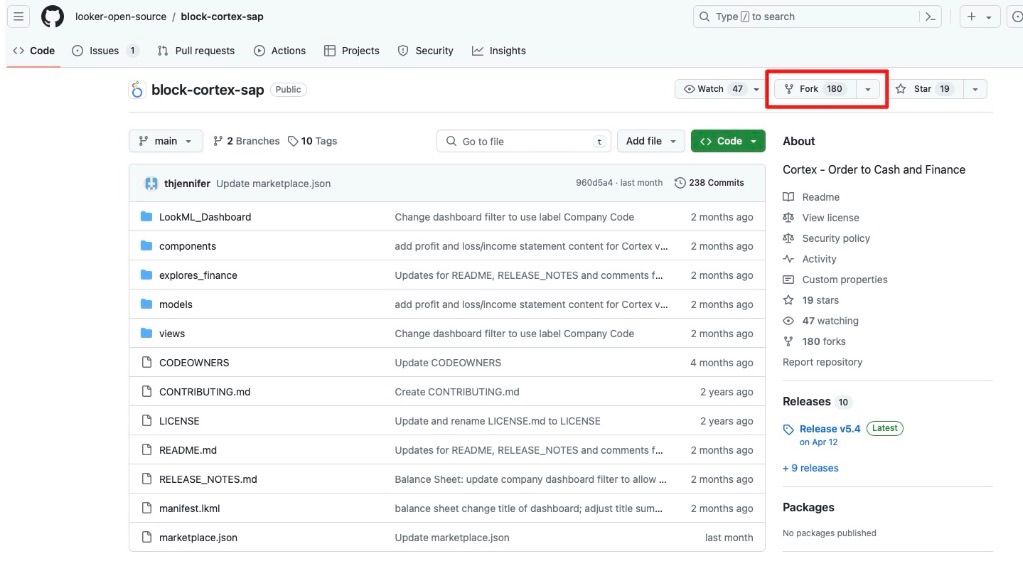Click thjennifer's commit author avatar
The width and height of the screenshot is (1023, 570).
(x=151, y=183)
